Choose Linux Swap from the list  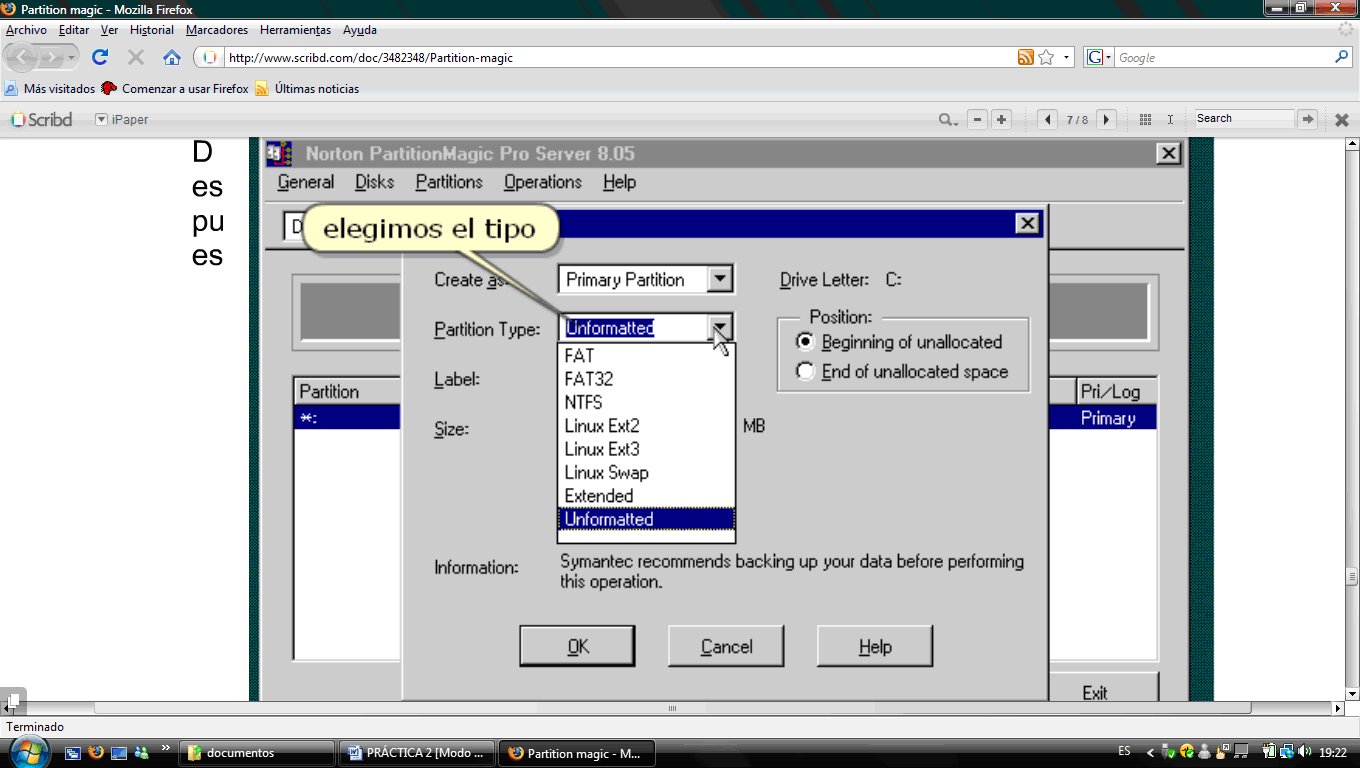pyautogui.click(x=645, y=472)
